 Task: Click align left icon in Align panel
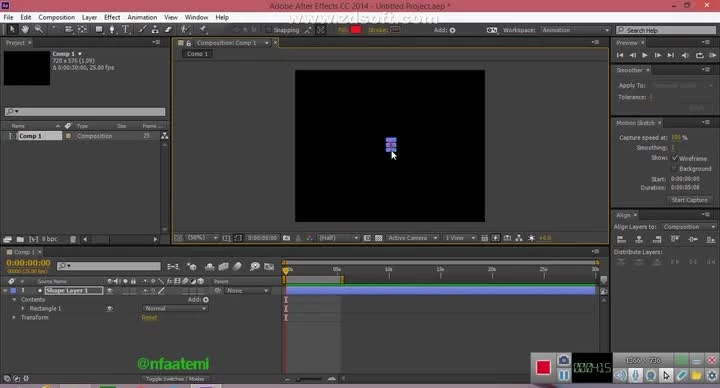click(621, 239)
